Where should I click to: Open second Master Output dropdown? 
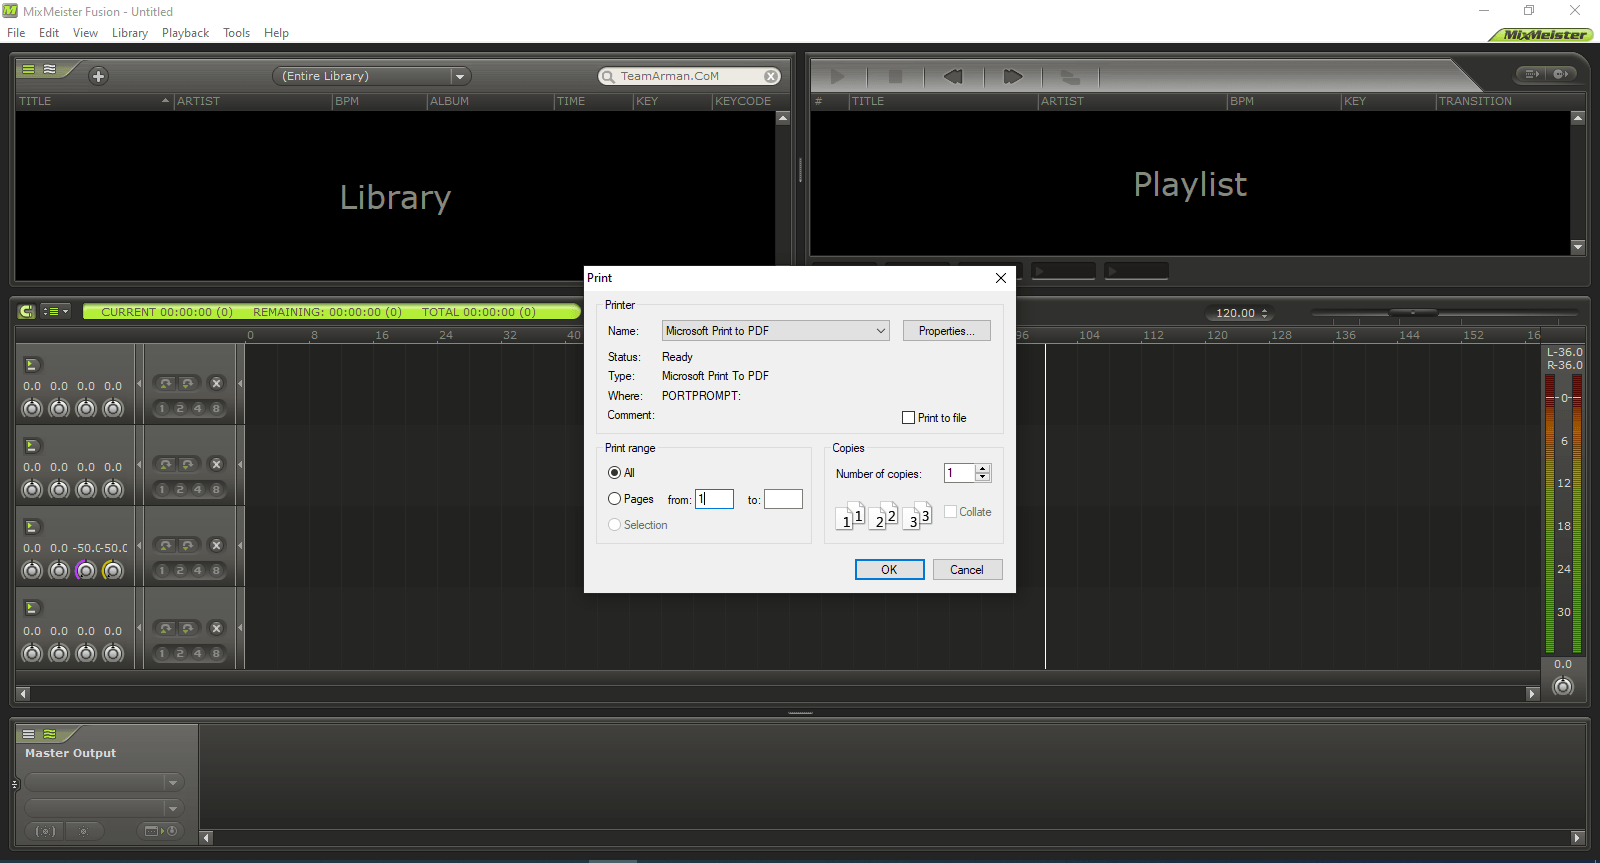[x=103, y=808]
